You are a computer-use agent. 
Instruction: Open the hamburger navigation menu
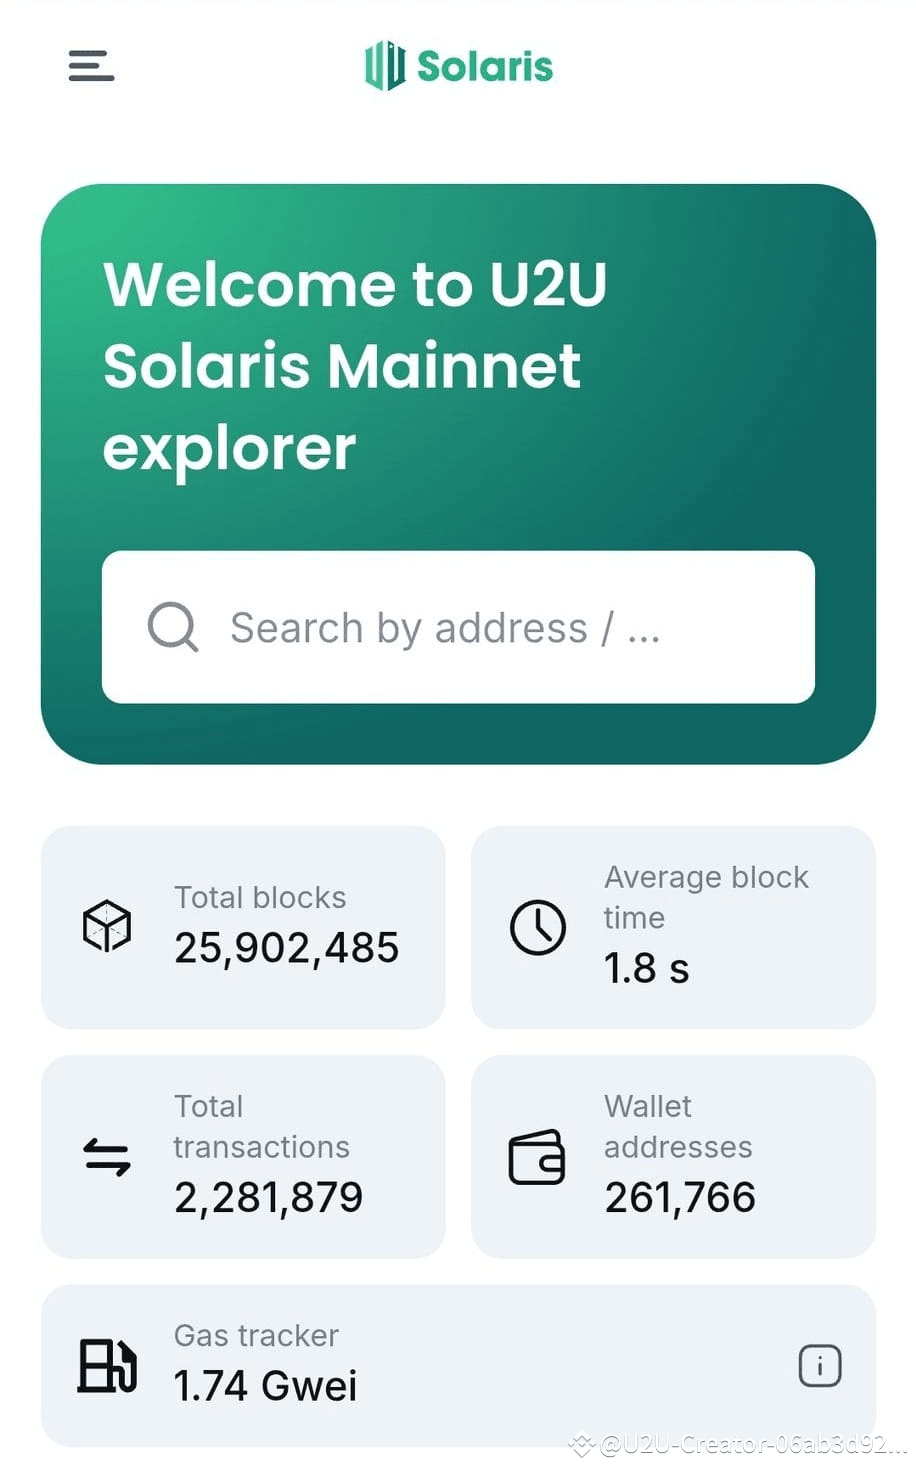(90, 66)
